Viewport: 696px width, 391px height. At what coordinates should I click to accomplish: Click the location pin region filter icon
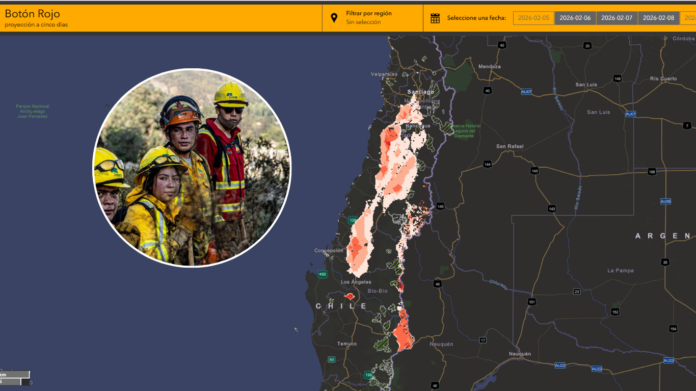tap(334, 18)
